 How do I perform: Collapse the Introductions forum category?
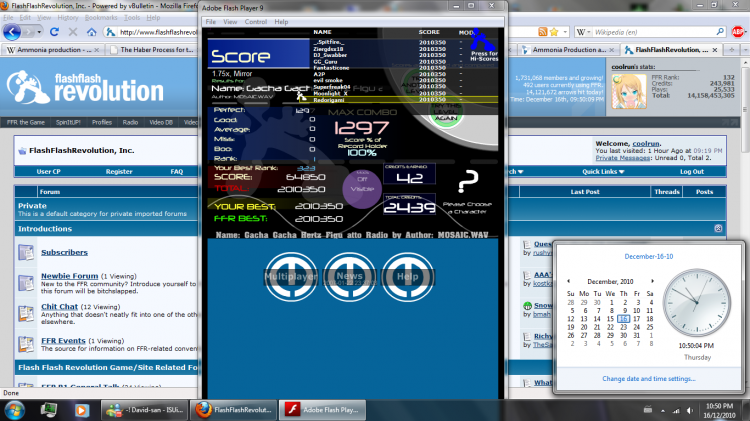coord(718,229)
